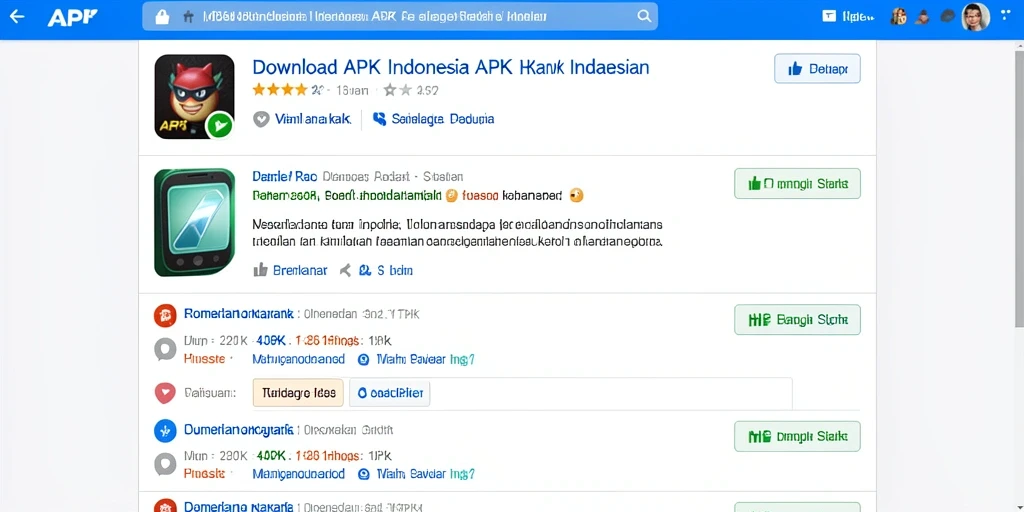This screenshot has width=1024, height=512.
Task: Open the APK logo in the header
Action: pyautogui.click(x=72, y=17)
